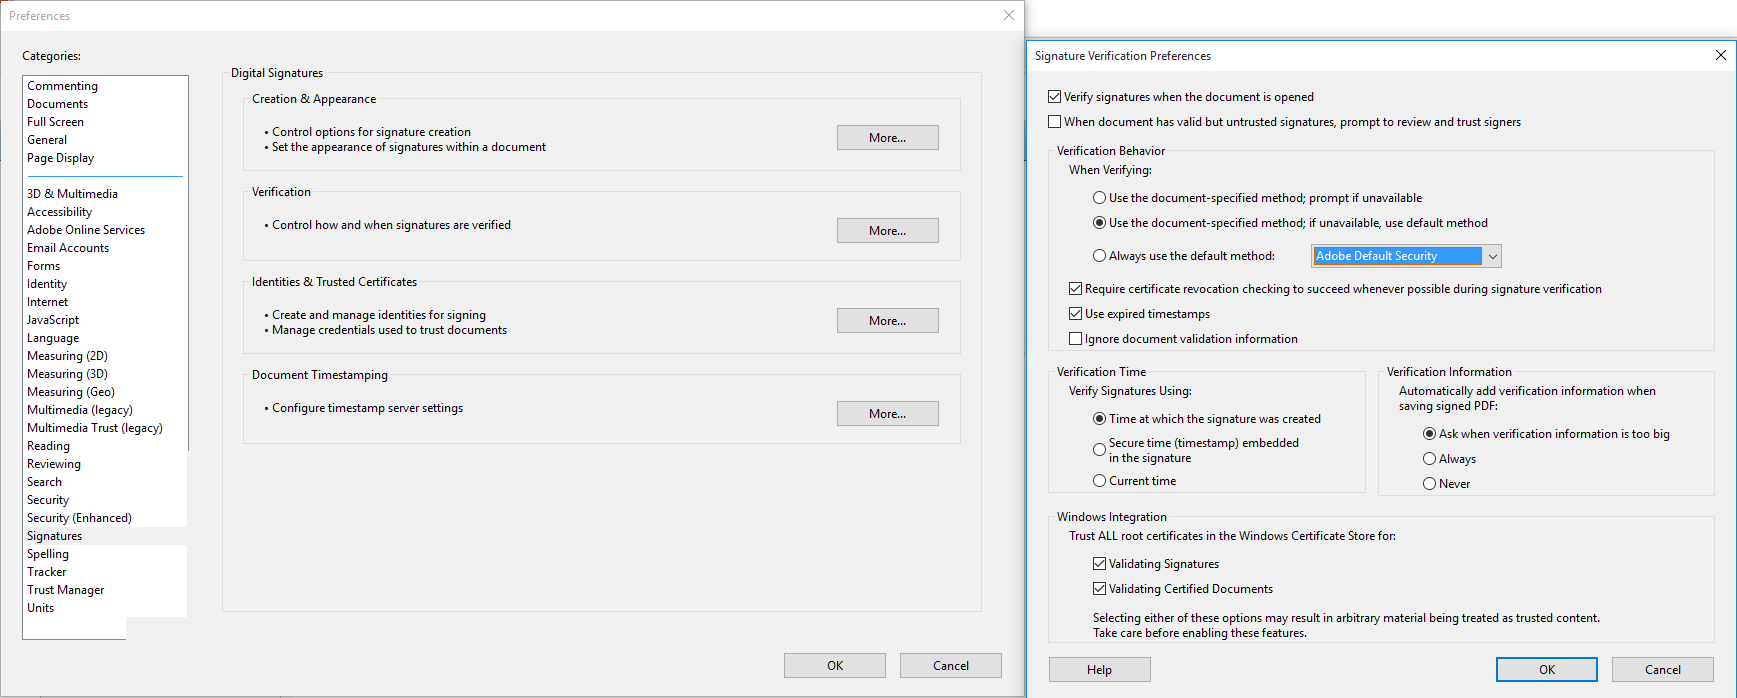Select Time at which signature was created
Image resolution: width=1737 pixels, height=698 pixels.
point(1100,419)
